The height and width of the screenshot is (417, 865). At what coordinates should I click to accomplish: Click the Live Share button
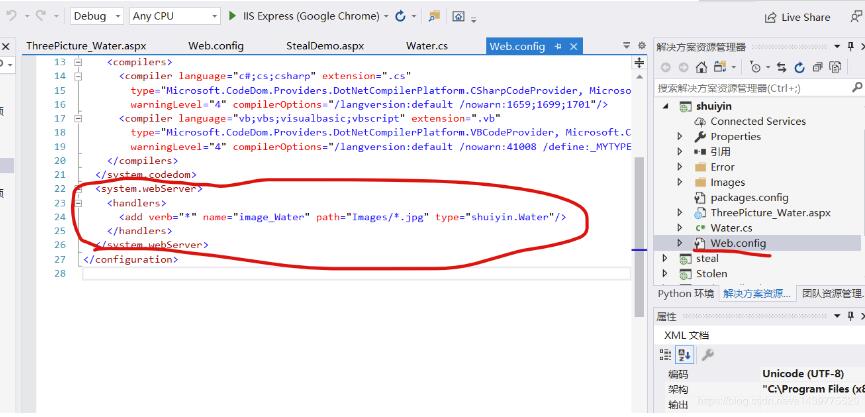point(797,18)
